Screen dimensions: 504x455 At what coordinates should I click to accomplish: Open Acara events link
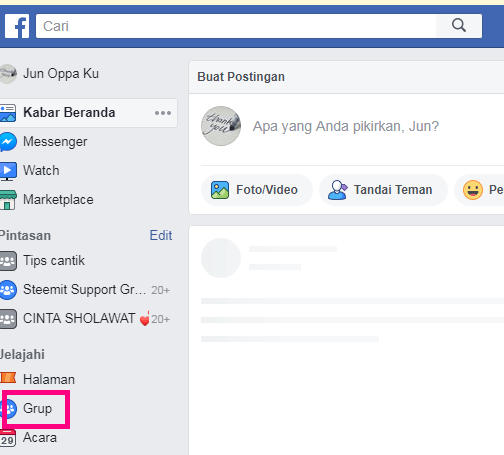click(40, 438)
